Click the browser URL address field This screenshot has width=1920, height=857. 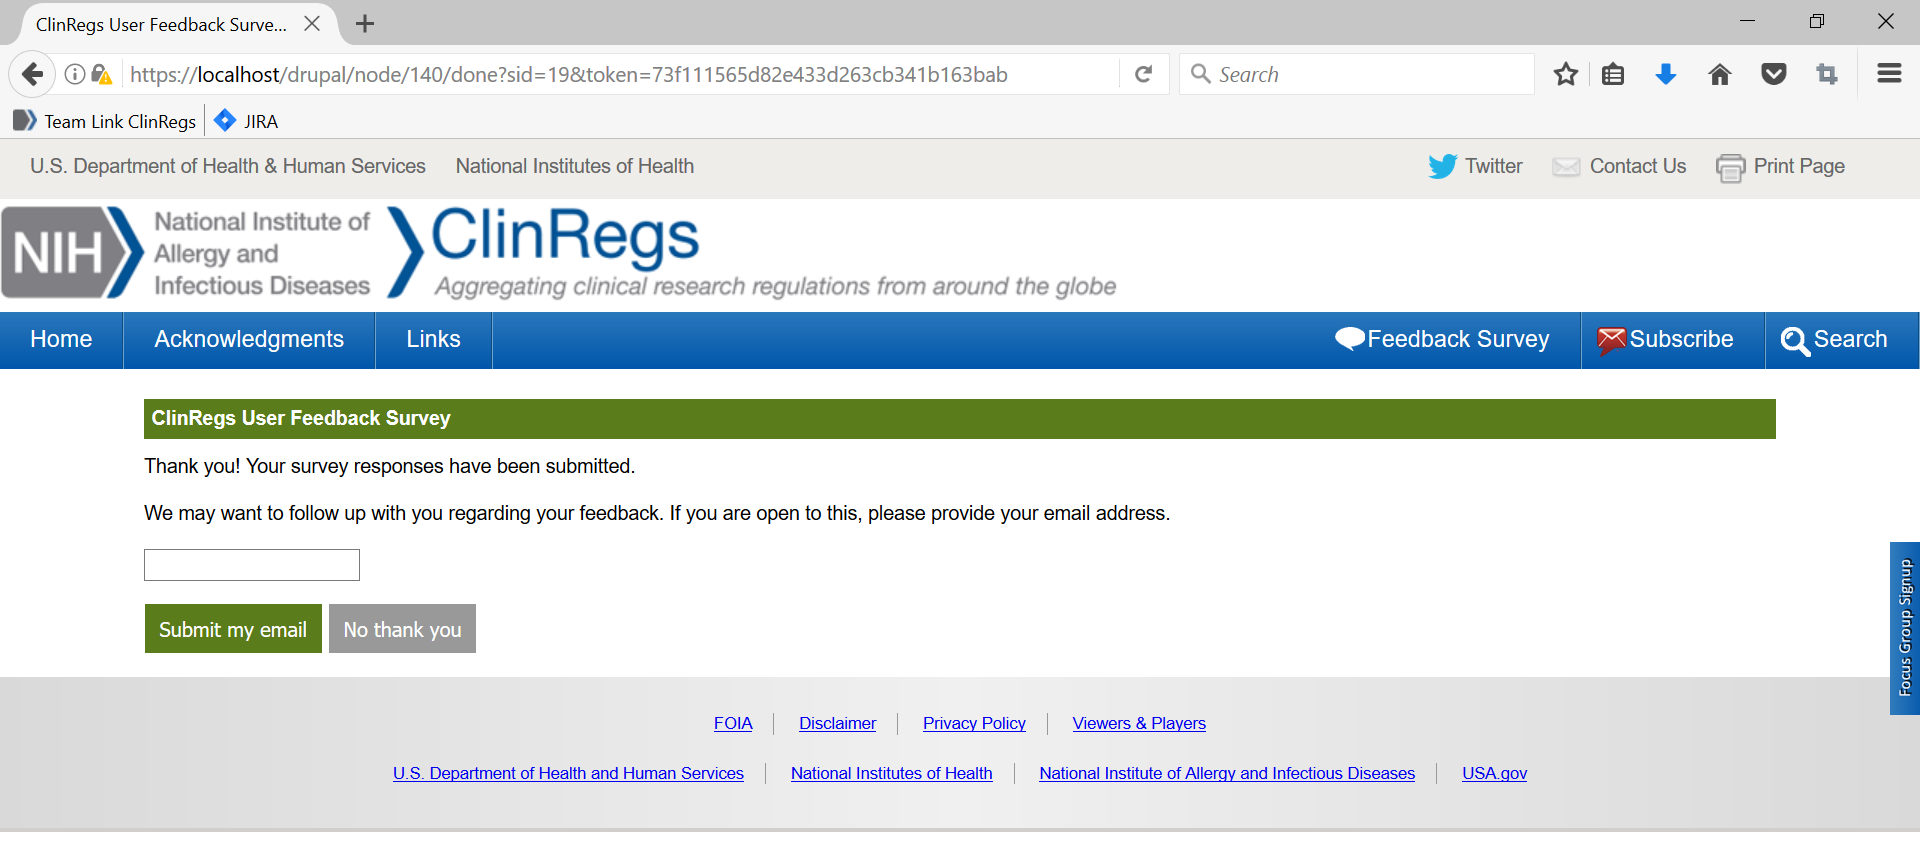620,74
